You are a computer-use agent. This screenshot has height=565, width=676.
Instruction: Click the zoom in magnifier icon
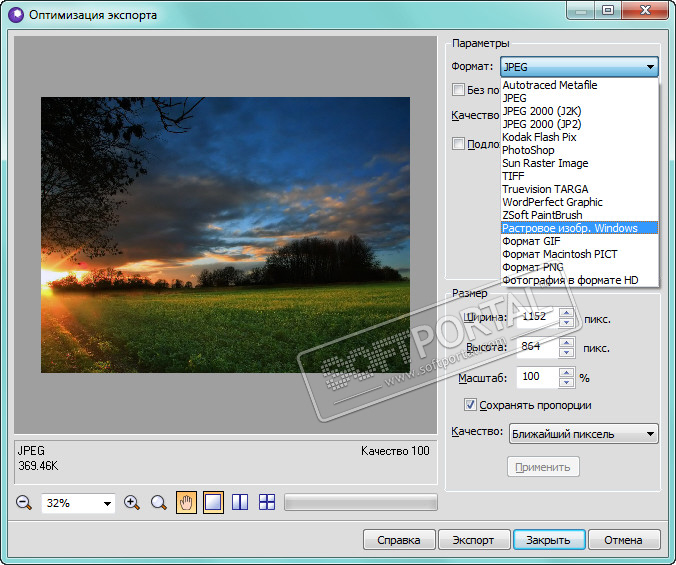[131, 503]
